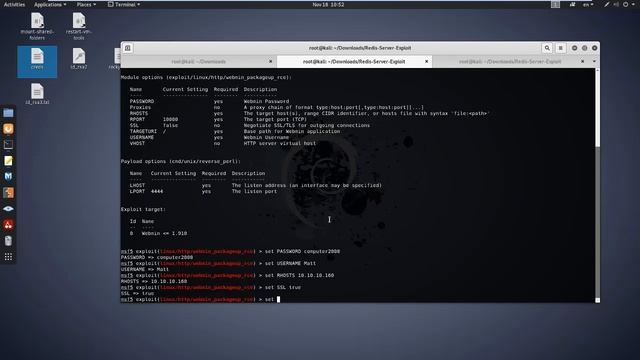Open the Terminal icon in the dock
The width and height of the screenshot is (640, 360).
pos(8,145)
